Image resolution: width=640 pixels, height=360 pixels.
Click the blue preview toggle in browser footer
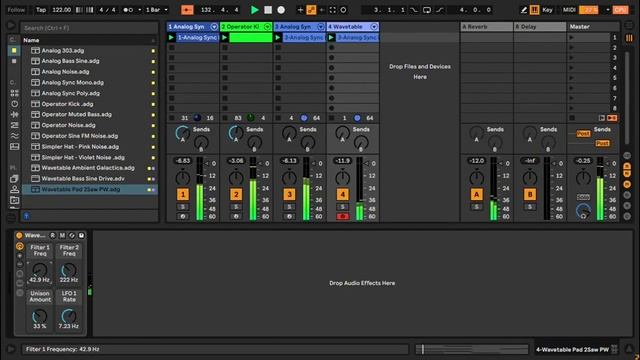(26, 216)
